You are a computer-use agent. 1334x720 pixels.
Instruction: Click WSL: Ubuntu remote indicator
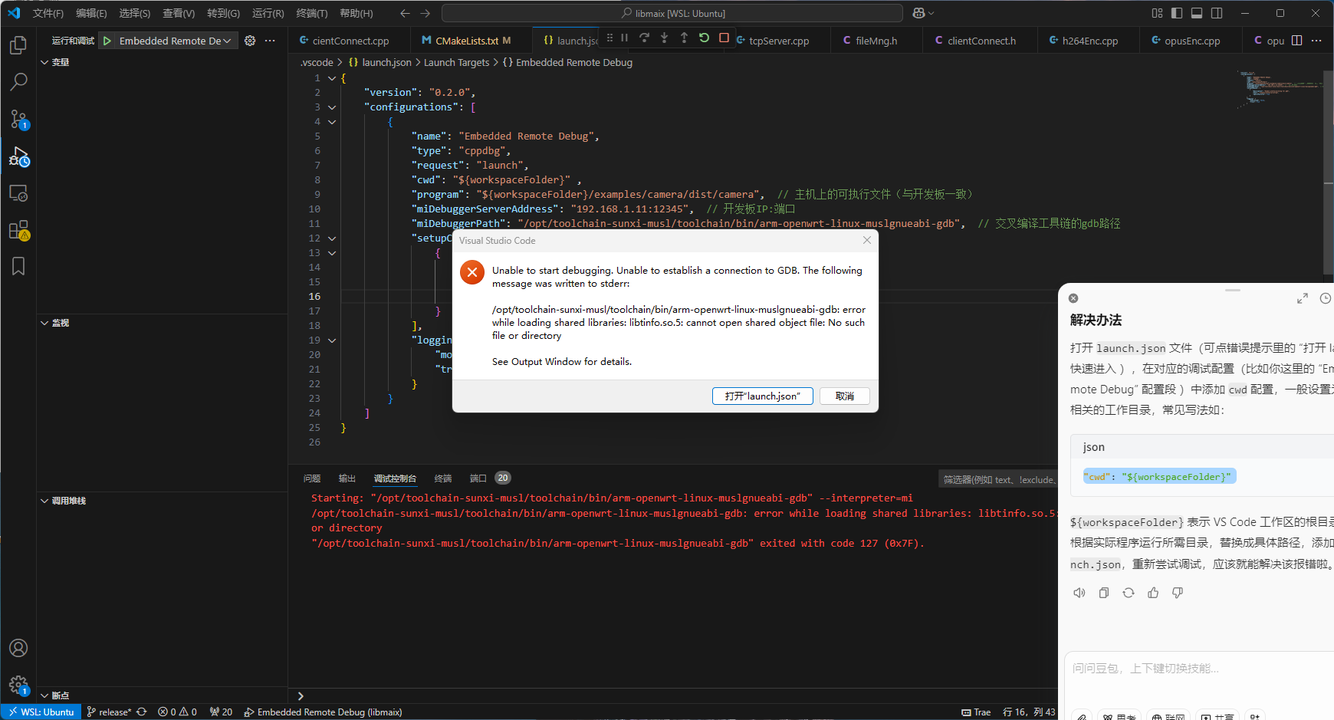pyautogui.click(x=40, y=712)
